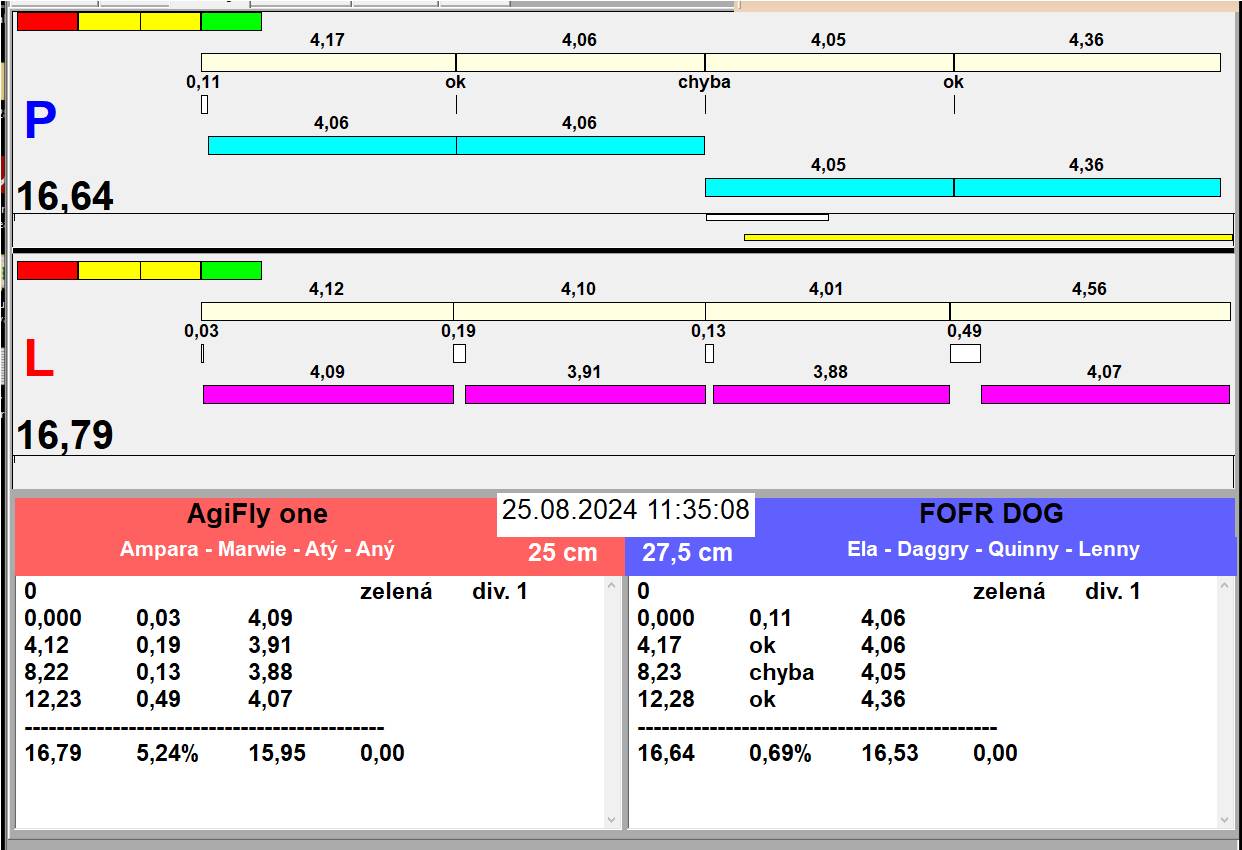This screenshot has width=1242, height=850.
Task: Select the cream 4,56 bar in lane L
Action: pos(1090,311)
